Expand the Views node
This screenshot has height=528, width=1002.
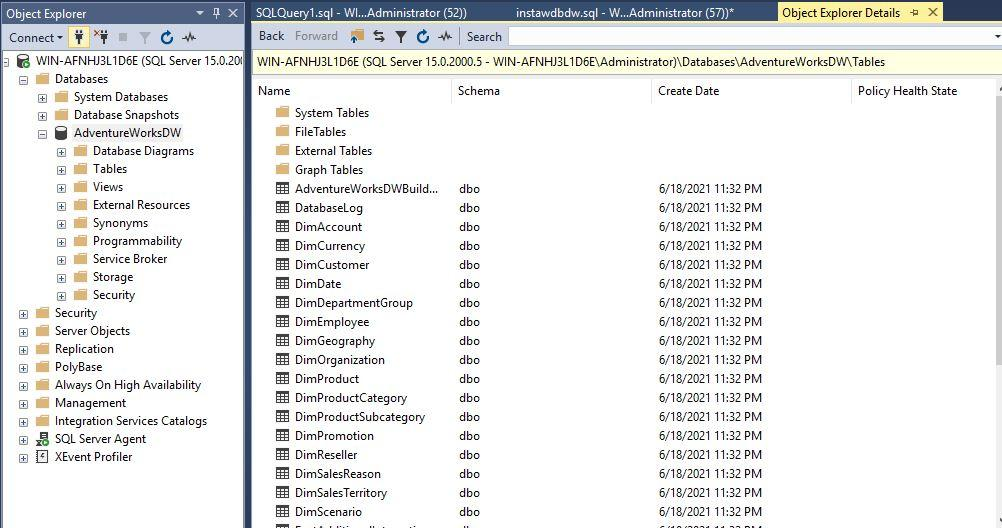61,188
